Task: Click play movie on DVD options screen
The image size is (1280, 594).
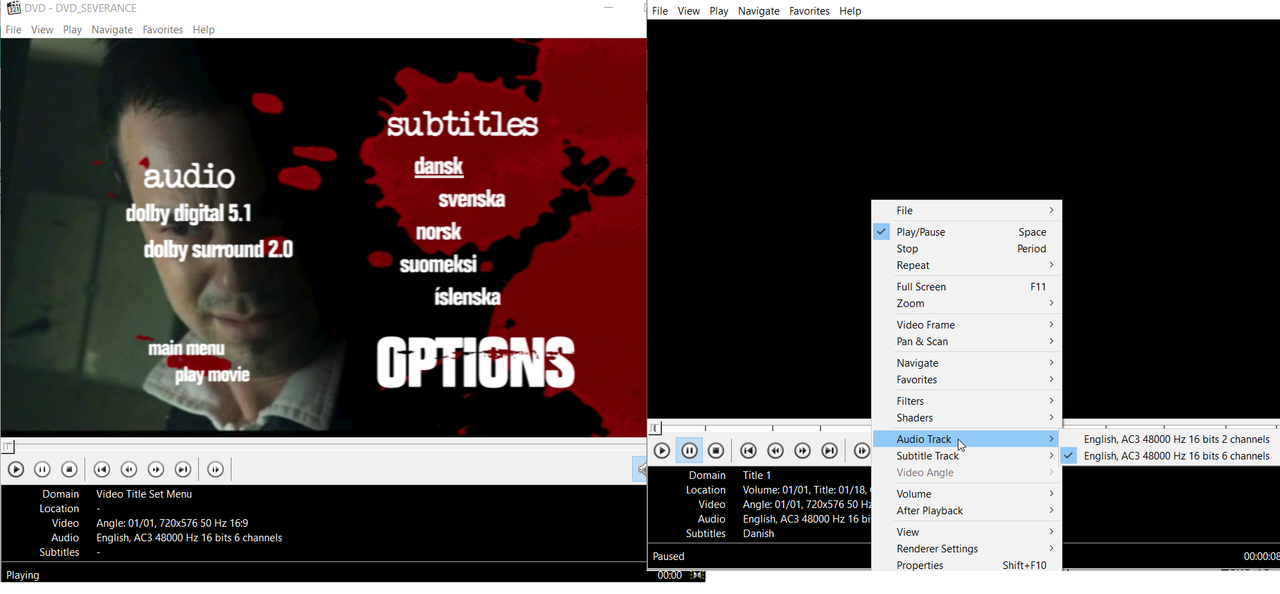Action: 212,376
